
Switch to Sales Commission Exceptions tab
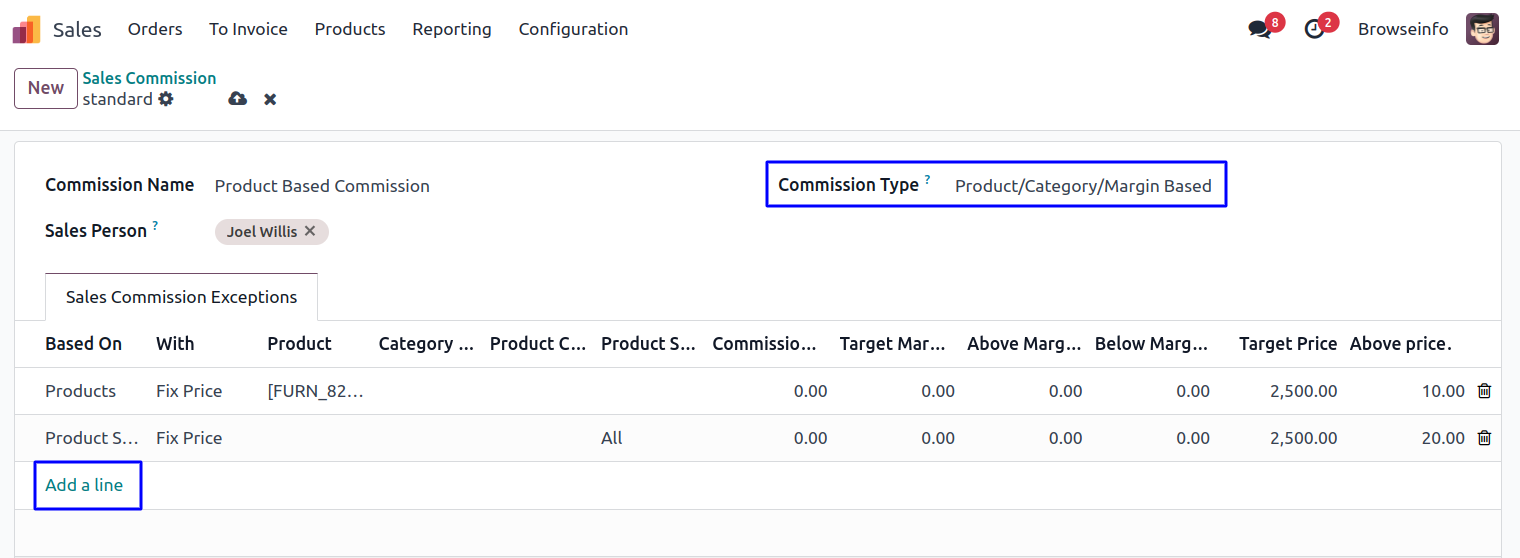[x=181, y=297]
